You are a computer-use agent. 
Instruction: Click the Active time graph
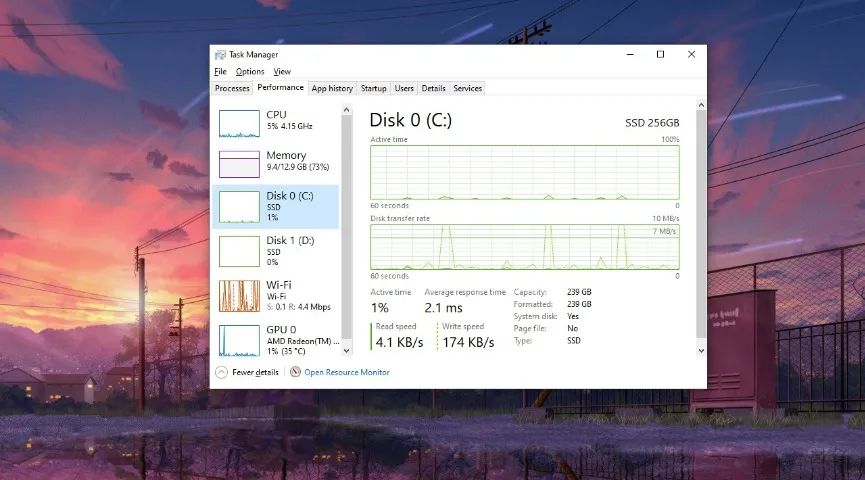pyautogui.click(x=525, y=173)
